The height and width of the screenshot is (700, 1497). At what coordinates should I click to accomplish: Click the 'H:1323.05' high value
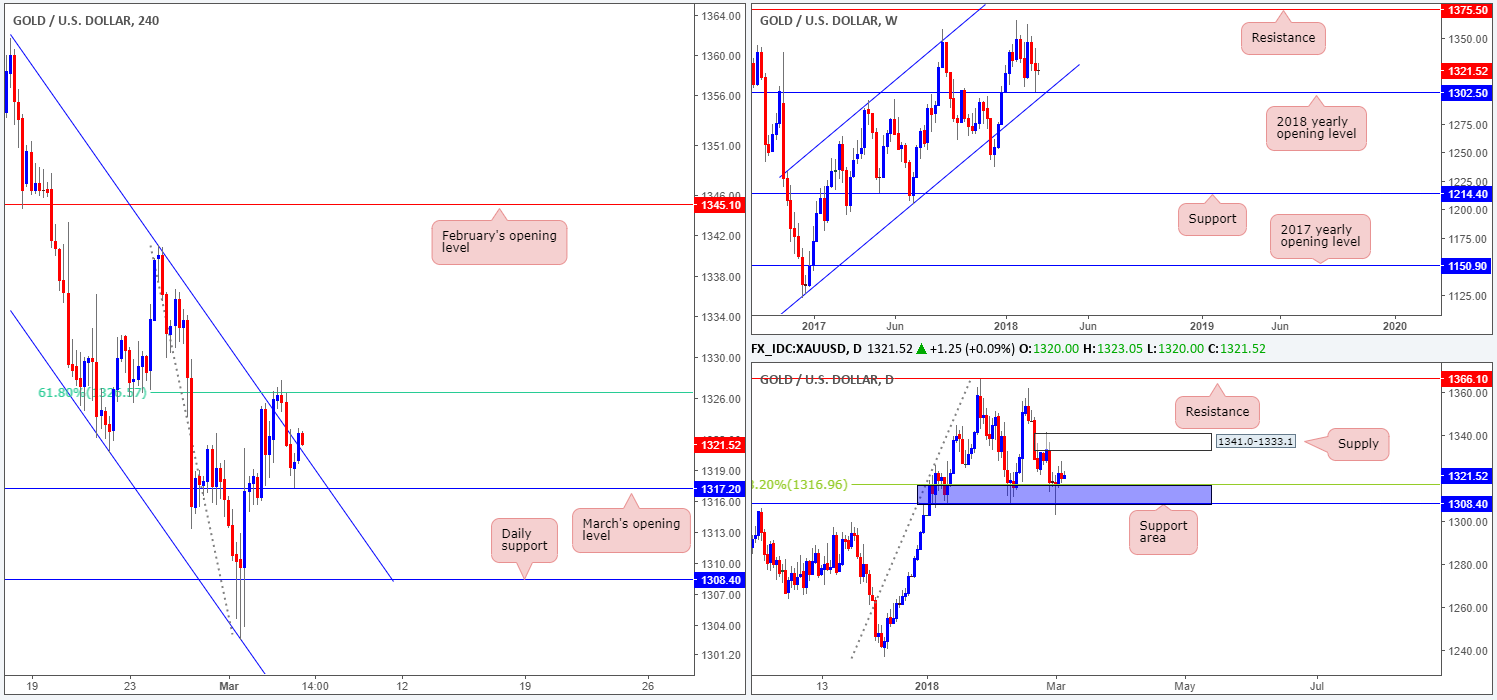click(x=1114, y=347)
